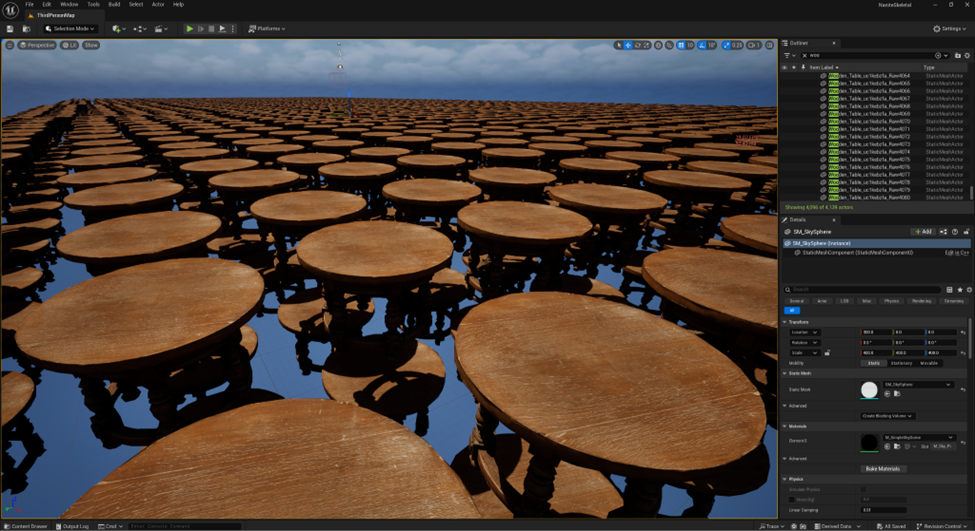Open the camera speed setting
This screenshot has height=531, width=975.
point(754,45)
